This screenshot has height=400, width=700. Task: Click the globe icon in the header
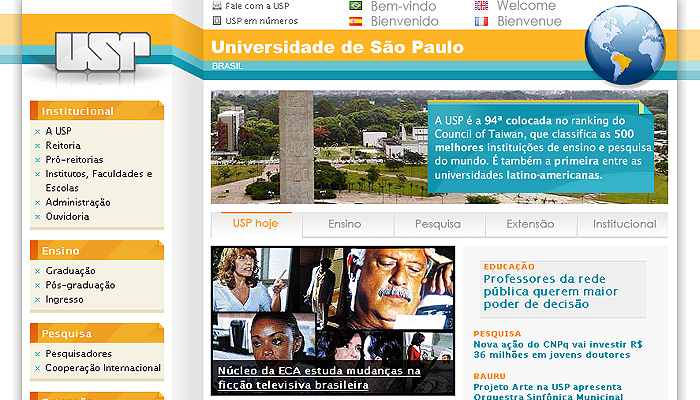pyautogui.click(x=625, y=46)
